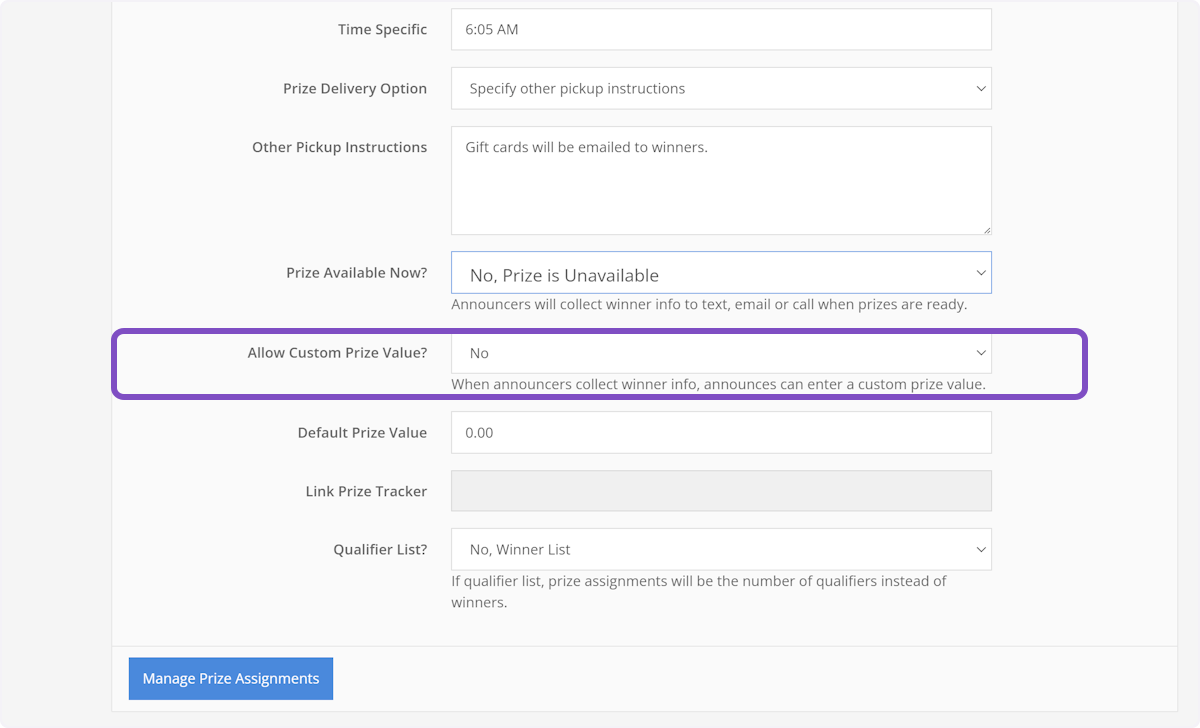Click the 'Link Prize Tracker' label

click(366, 491)
